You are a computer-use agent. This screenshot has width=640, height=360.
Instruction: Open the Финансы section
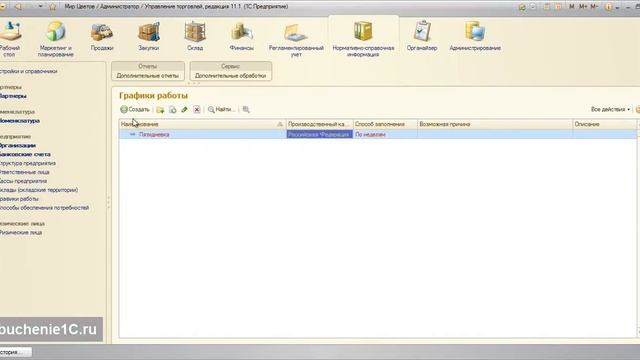[241, 37]
